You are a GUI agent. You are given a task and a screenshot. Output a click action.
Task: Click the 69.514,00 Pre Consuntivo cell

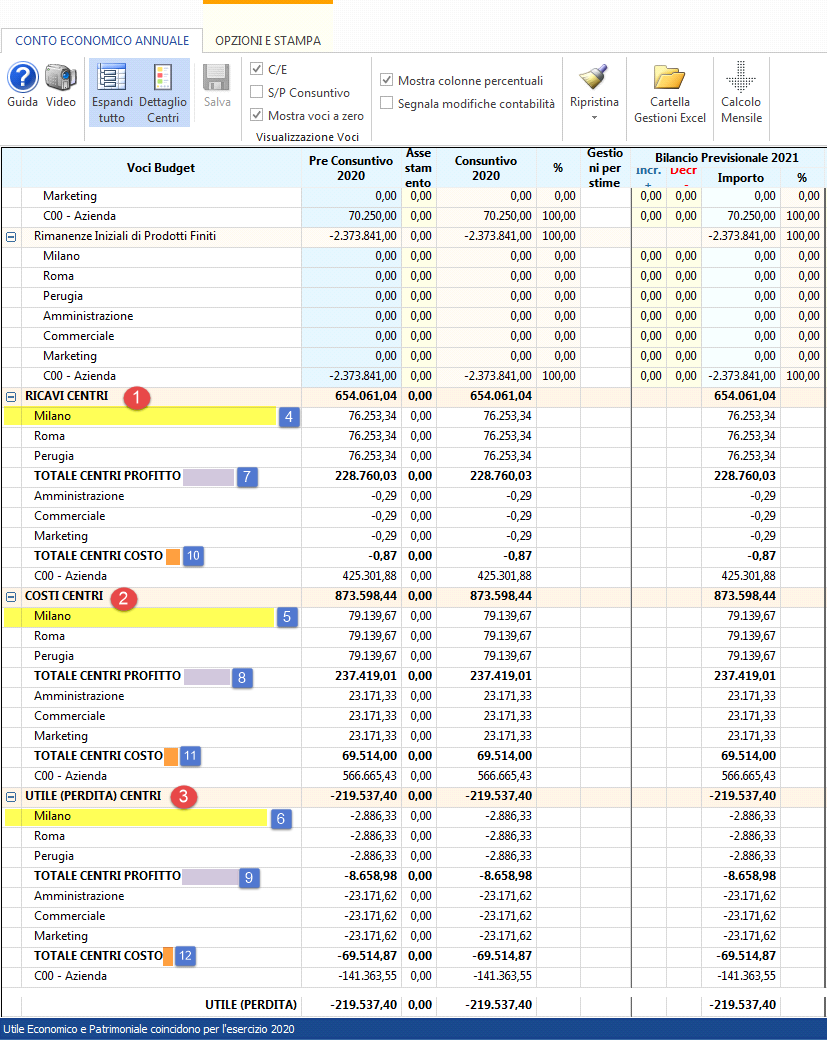[x=351, y=756]
